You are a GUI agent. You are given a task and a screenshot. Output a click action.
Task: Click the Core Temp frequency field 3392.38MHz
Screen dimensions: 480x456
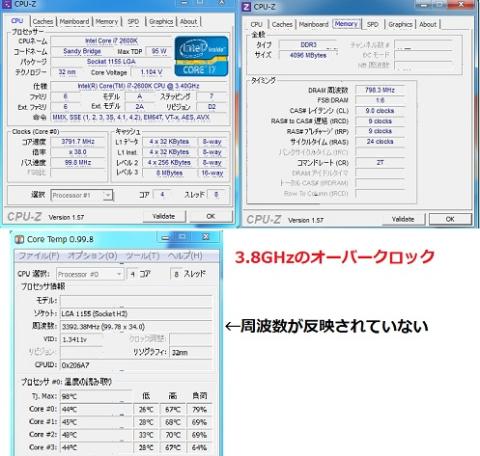click(x=136, y=327)
